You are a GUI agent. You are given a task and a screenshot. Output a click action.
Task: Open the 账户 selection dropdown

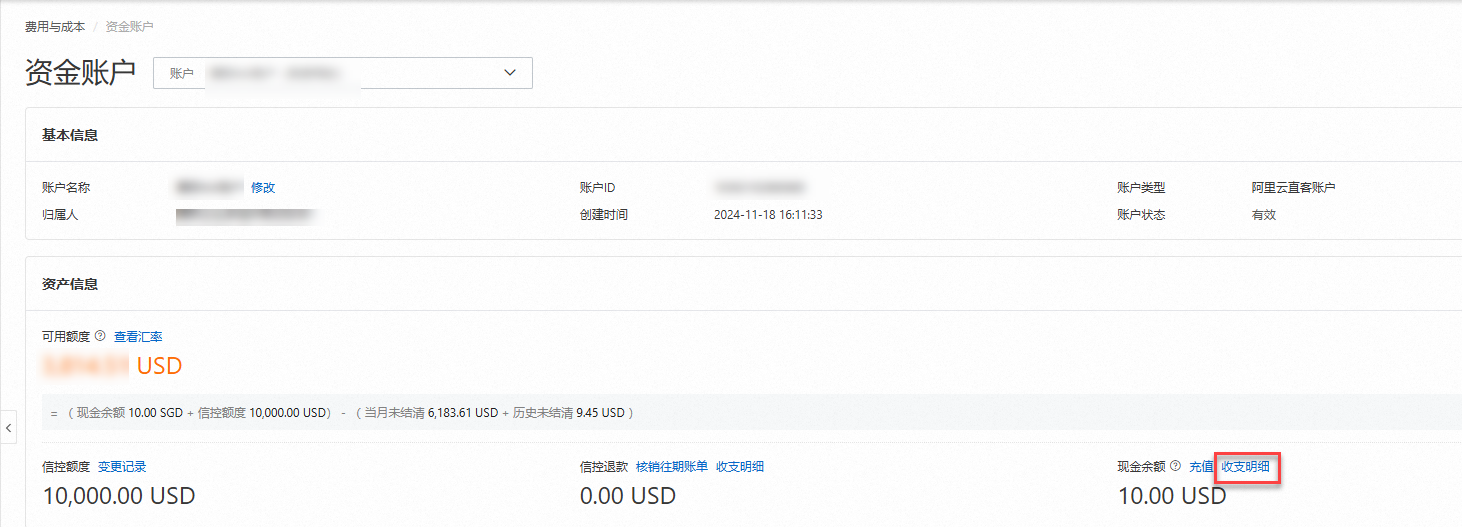pyautogui.click(x=342, y=73)
